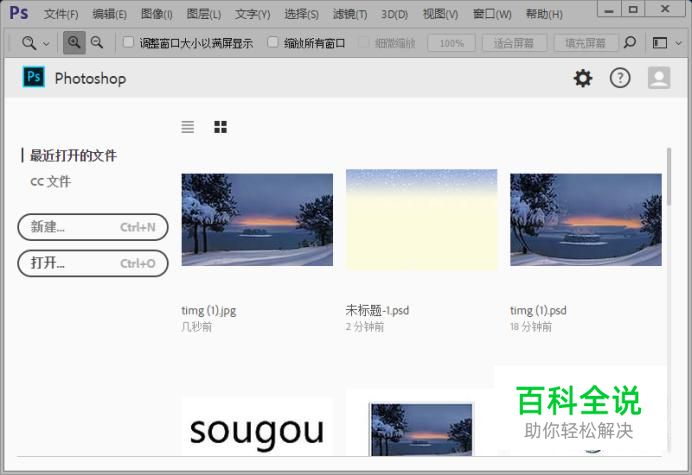Select the Zoom tool preset icon

click(29, 43)
